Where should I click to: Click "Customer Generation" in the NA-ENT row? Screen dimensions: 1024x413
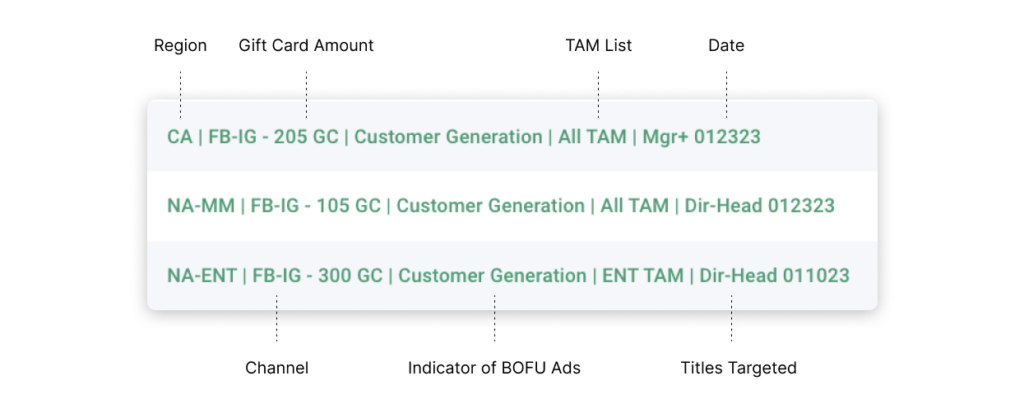click(x=492, y=275)
